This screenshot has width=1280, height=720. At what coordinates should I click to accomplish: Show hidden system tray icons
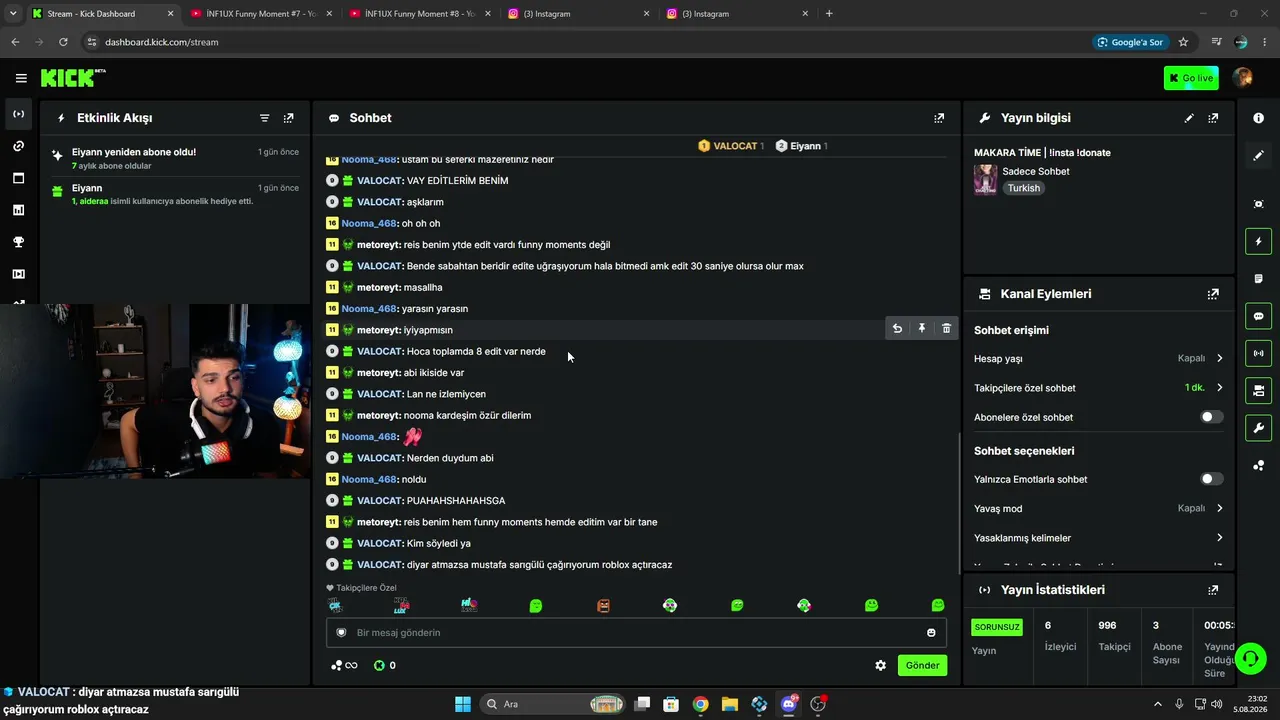(1158, 704)
